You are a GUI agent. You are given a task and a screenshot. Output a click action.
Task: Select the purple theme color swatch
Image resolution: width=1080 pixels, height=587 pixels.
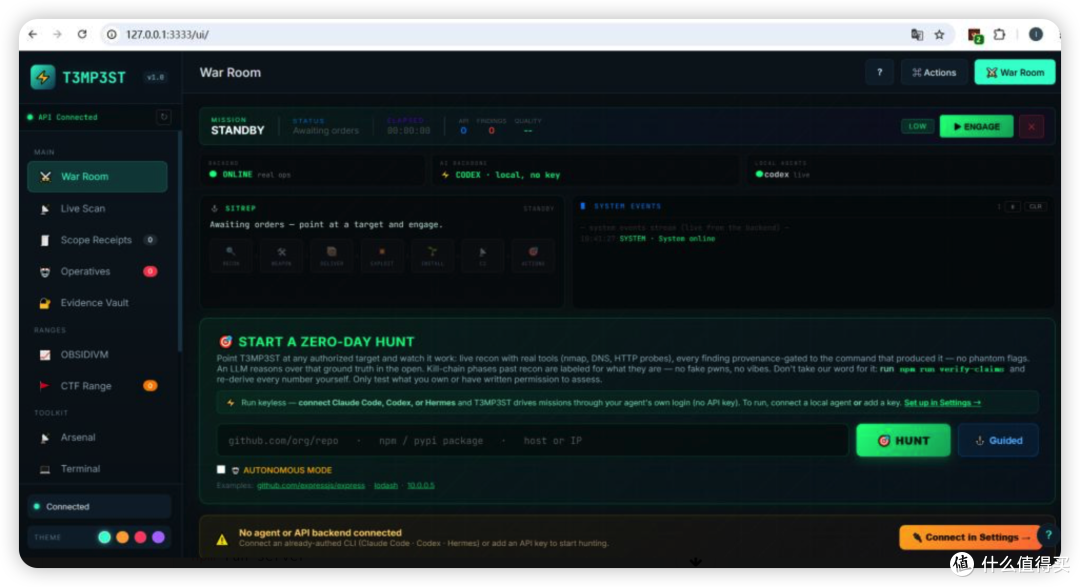point(158,537)
